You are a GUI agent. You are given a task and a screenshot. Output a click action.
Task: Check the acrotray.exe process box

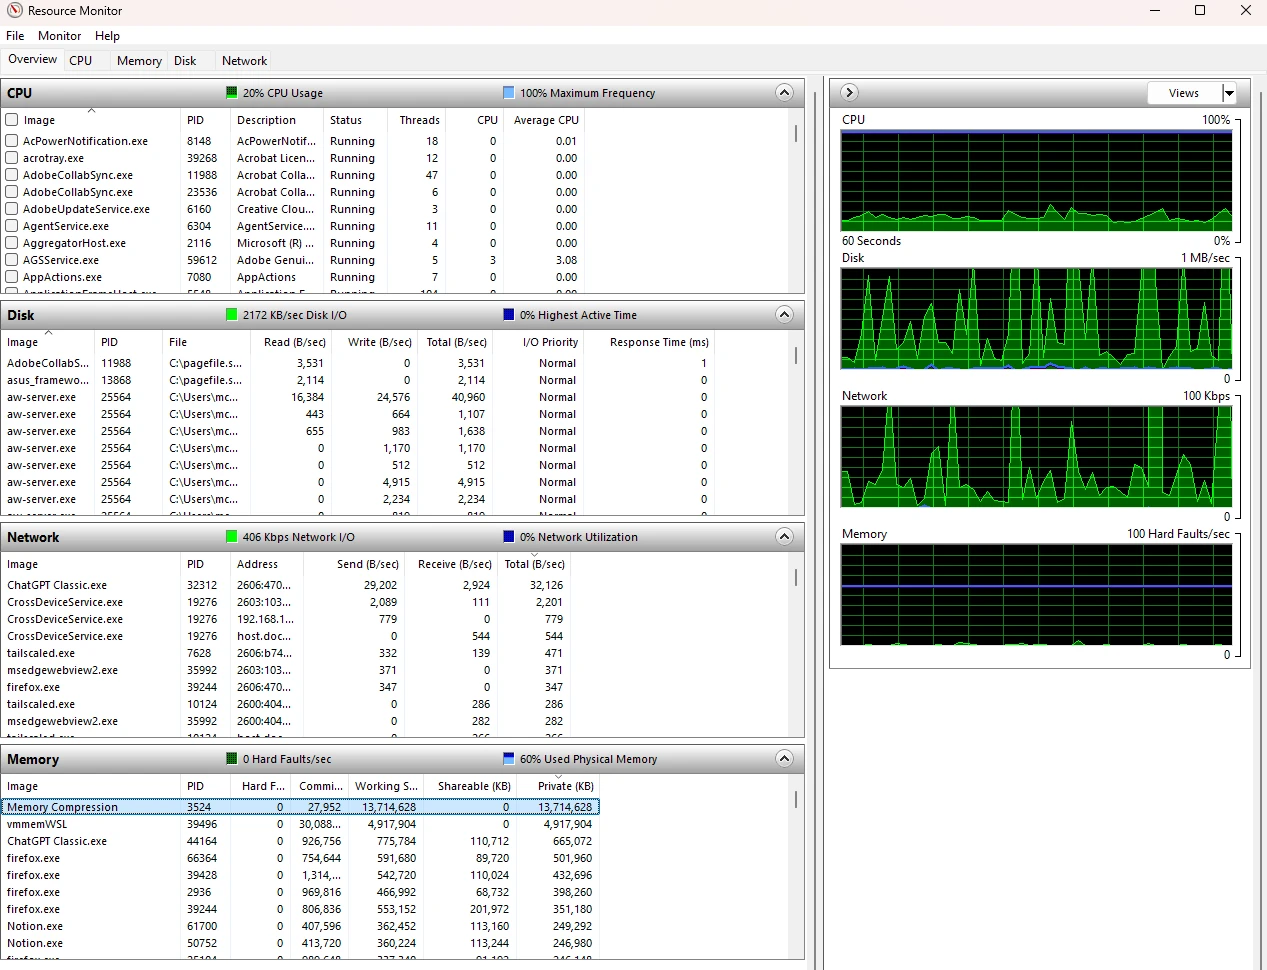click(x=12, y=158)
